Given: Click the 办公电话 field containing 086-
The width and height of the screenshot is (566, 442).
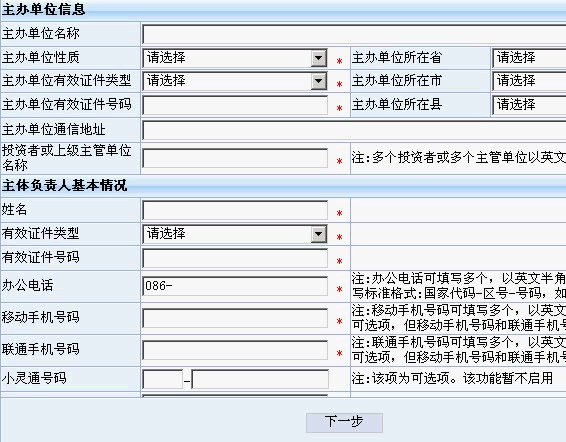Looking at the screenshot, I should 235,286.
